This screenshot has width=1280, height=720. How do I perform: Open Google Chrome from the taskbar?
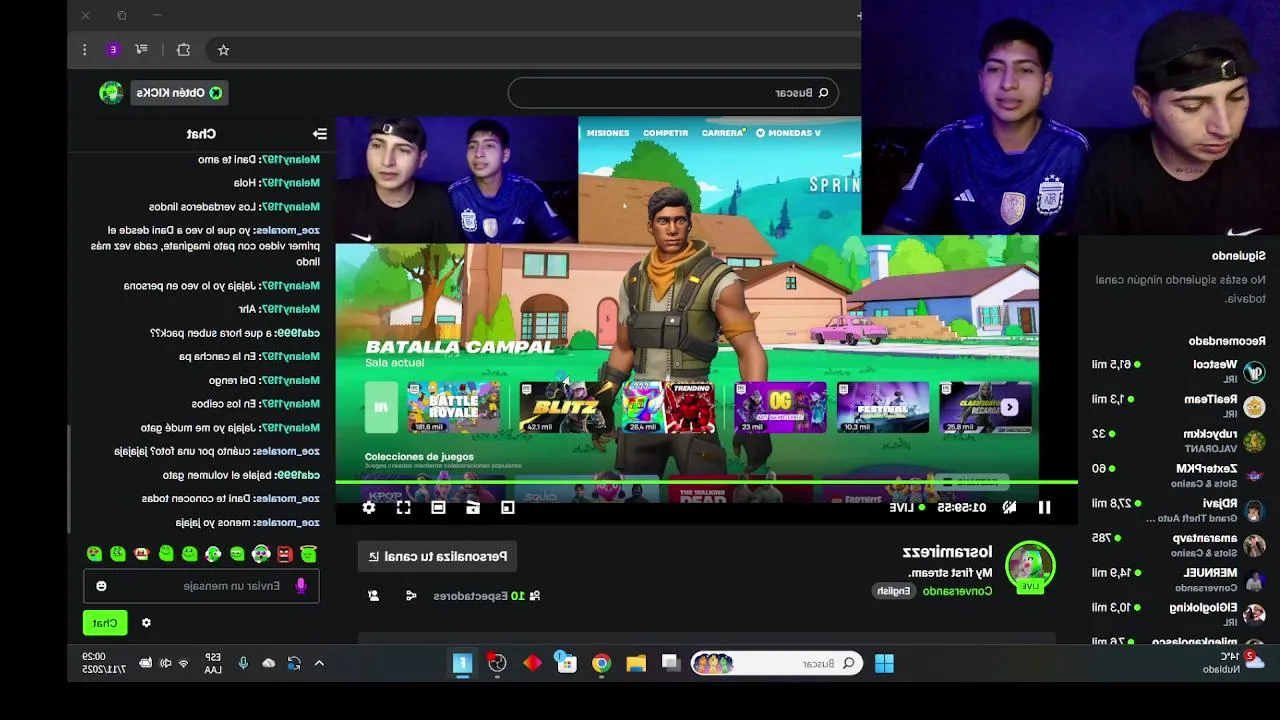601,663
